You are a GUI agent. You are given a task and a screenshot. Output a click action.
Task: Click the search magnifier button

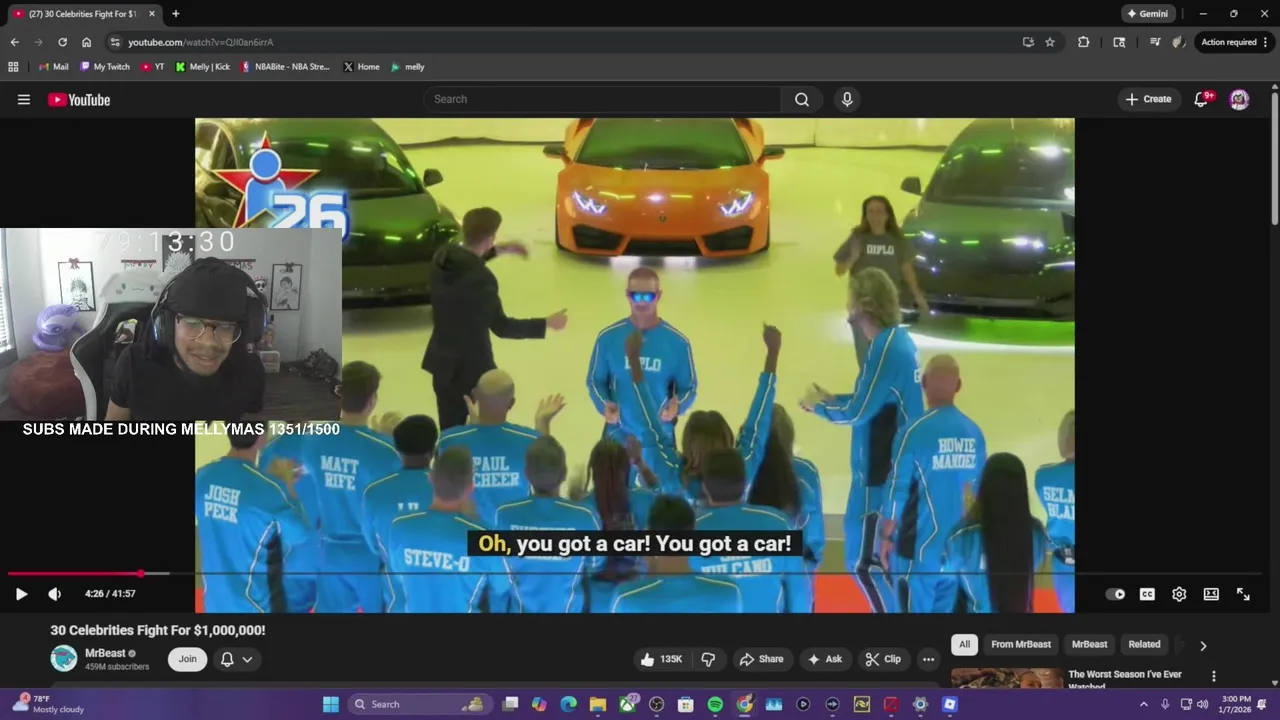click(x=802, y=99)
